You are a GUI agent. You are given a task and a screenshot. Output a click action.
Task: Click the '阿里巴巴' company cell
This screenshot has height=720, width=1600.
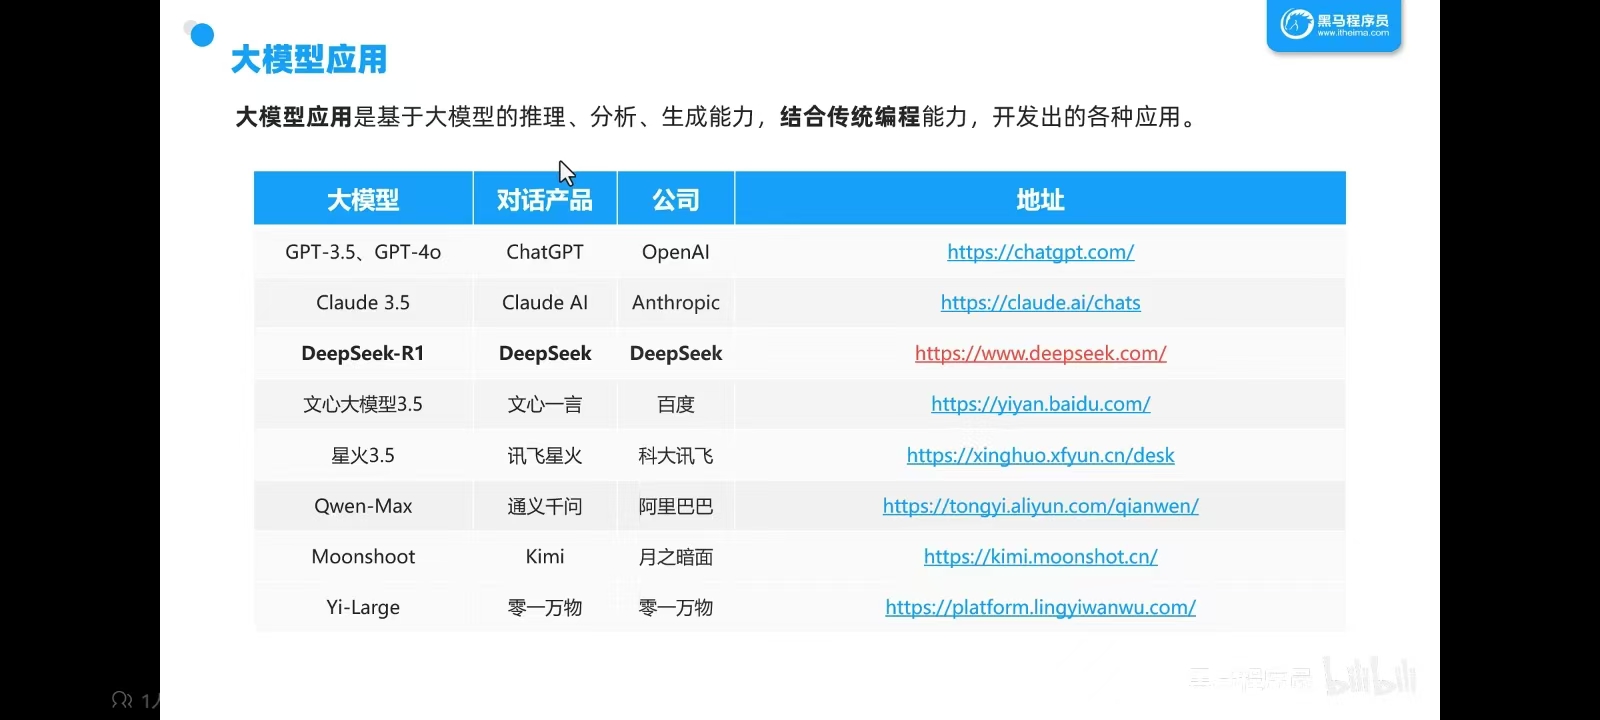[x=676, y=506]
